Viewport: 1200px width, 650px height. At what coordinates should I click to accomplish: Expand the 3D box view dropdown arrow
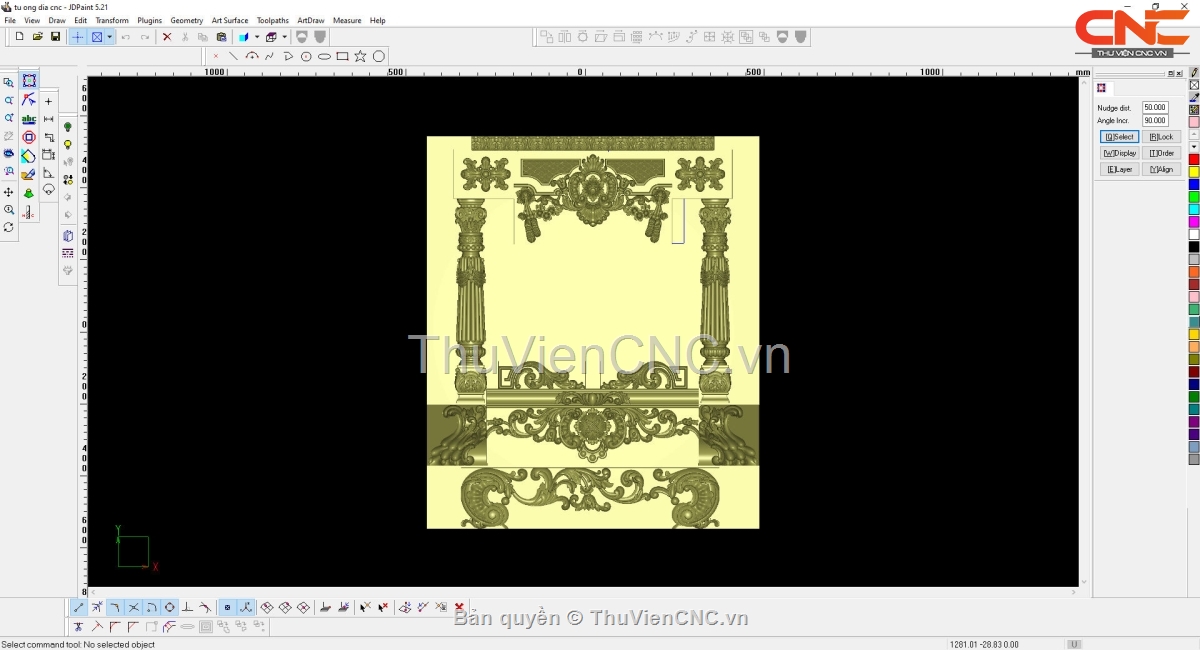pyautogui.click(x=285, y=37)
